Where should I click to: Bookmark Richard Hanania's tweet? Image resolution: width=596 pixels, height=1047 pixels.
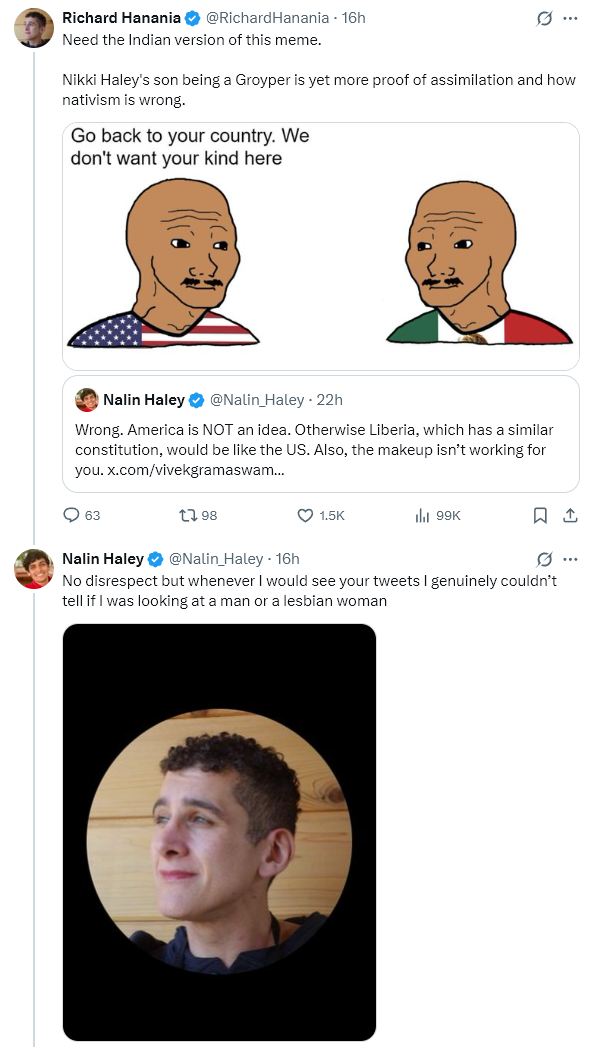coord(541,515)
